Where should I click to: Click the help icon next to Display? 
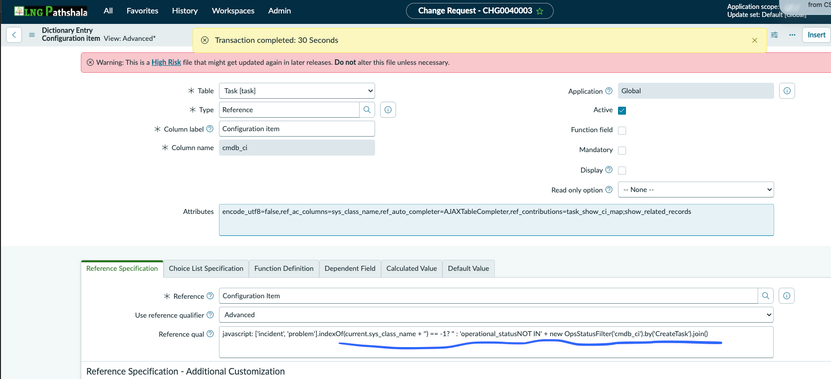(x=609, y=170)
